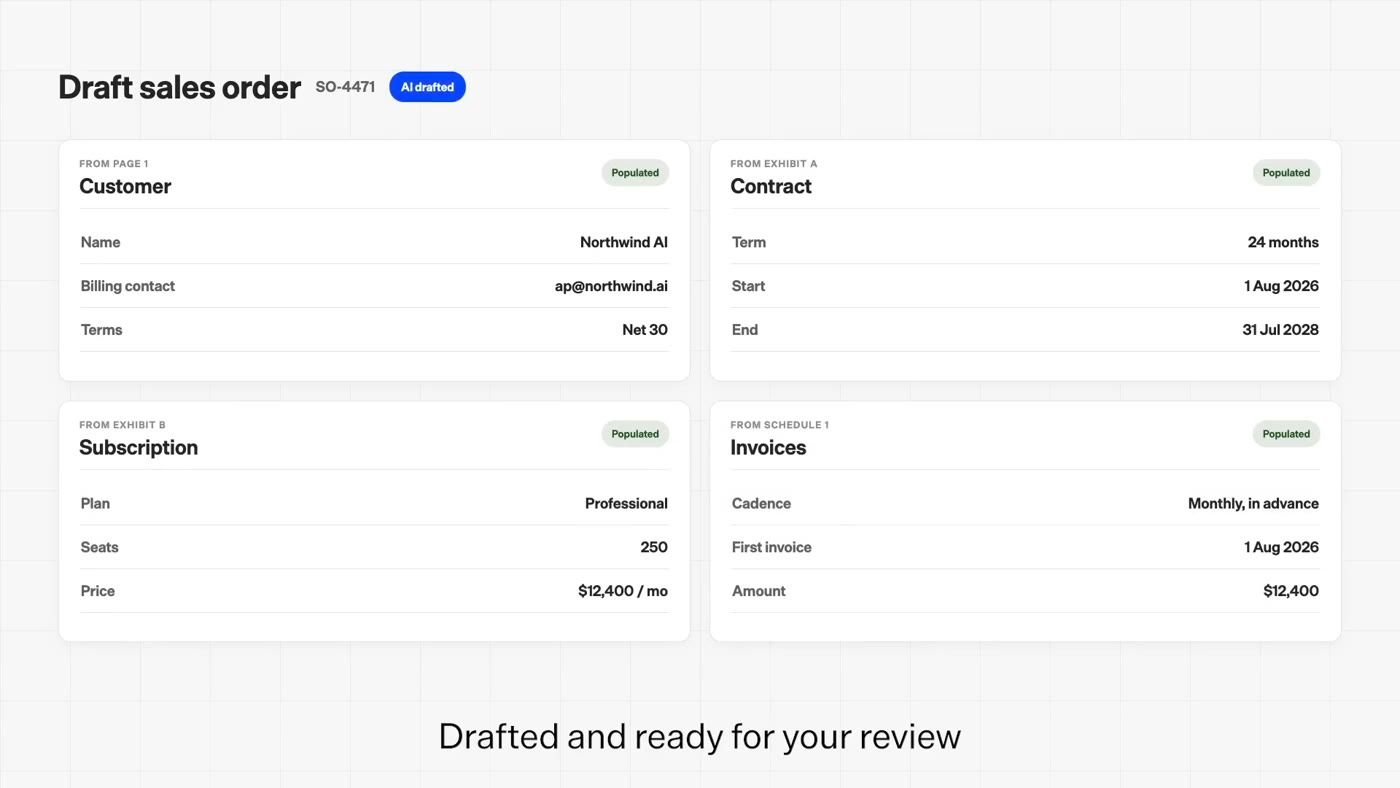Click the "Plan" field label in Subscription
The width and height of the screenshot is (1400, 788).
[x=95, y=503]
